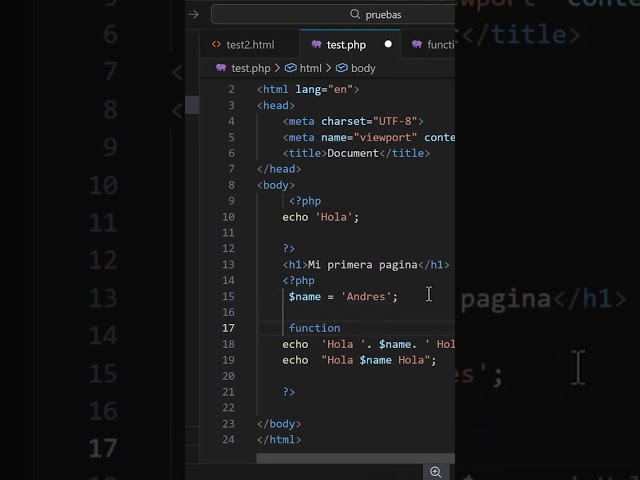This screenshot has height=480, width=640.
Task: Click the word function on line 17
Action: click(x=314, y=328)
